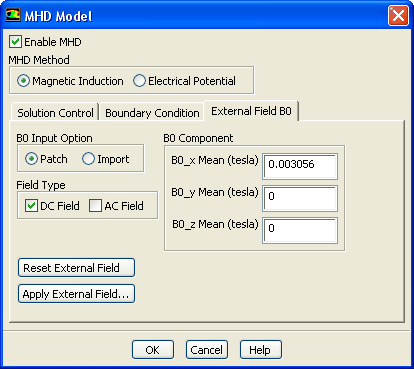Click the Field Type label
This screenshot has height=369, width=414.
click(41, 185)
